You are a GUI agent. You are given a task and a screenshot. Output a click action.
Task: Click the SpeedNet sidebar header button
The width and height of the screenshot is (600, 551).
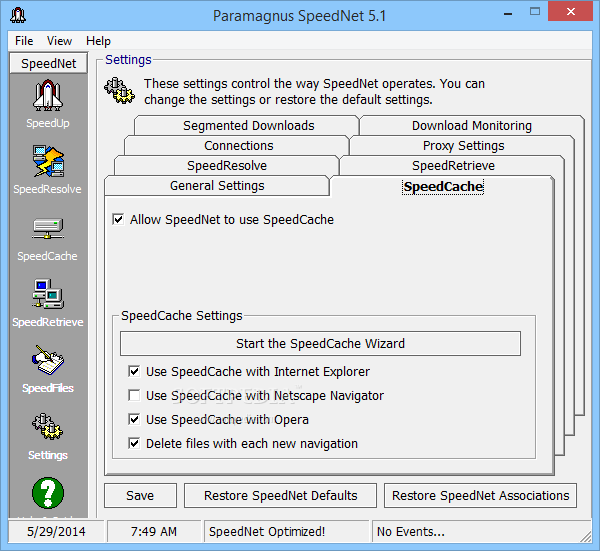(x=49, y=64)
